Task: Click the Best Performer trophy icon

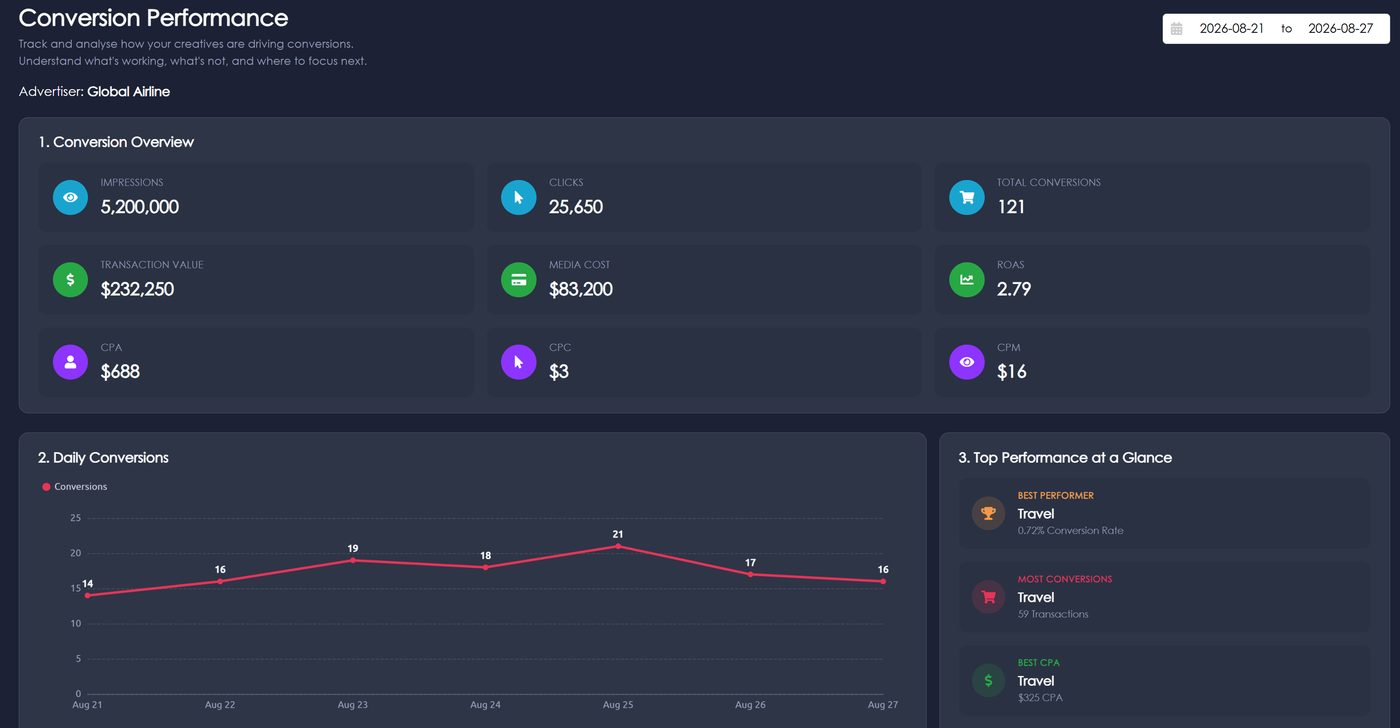Action: (x=988, y=513)
